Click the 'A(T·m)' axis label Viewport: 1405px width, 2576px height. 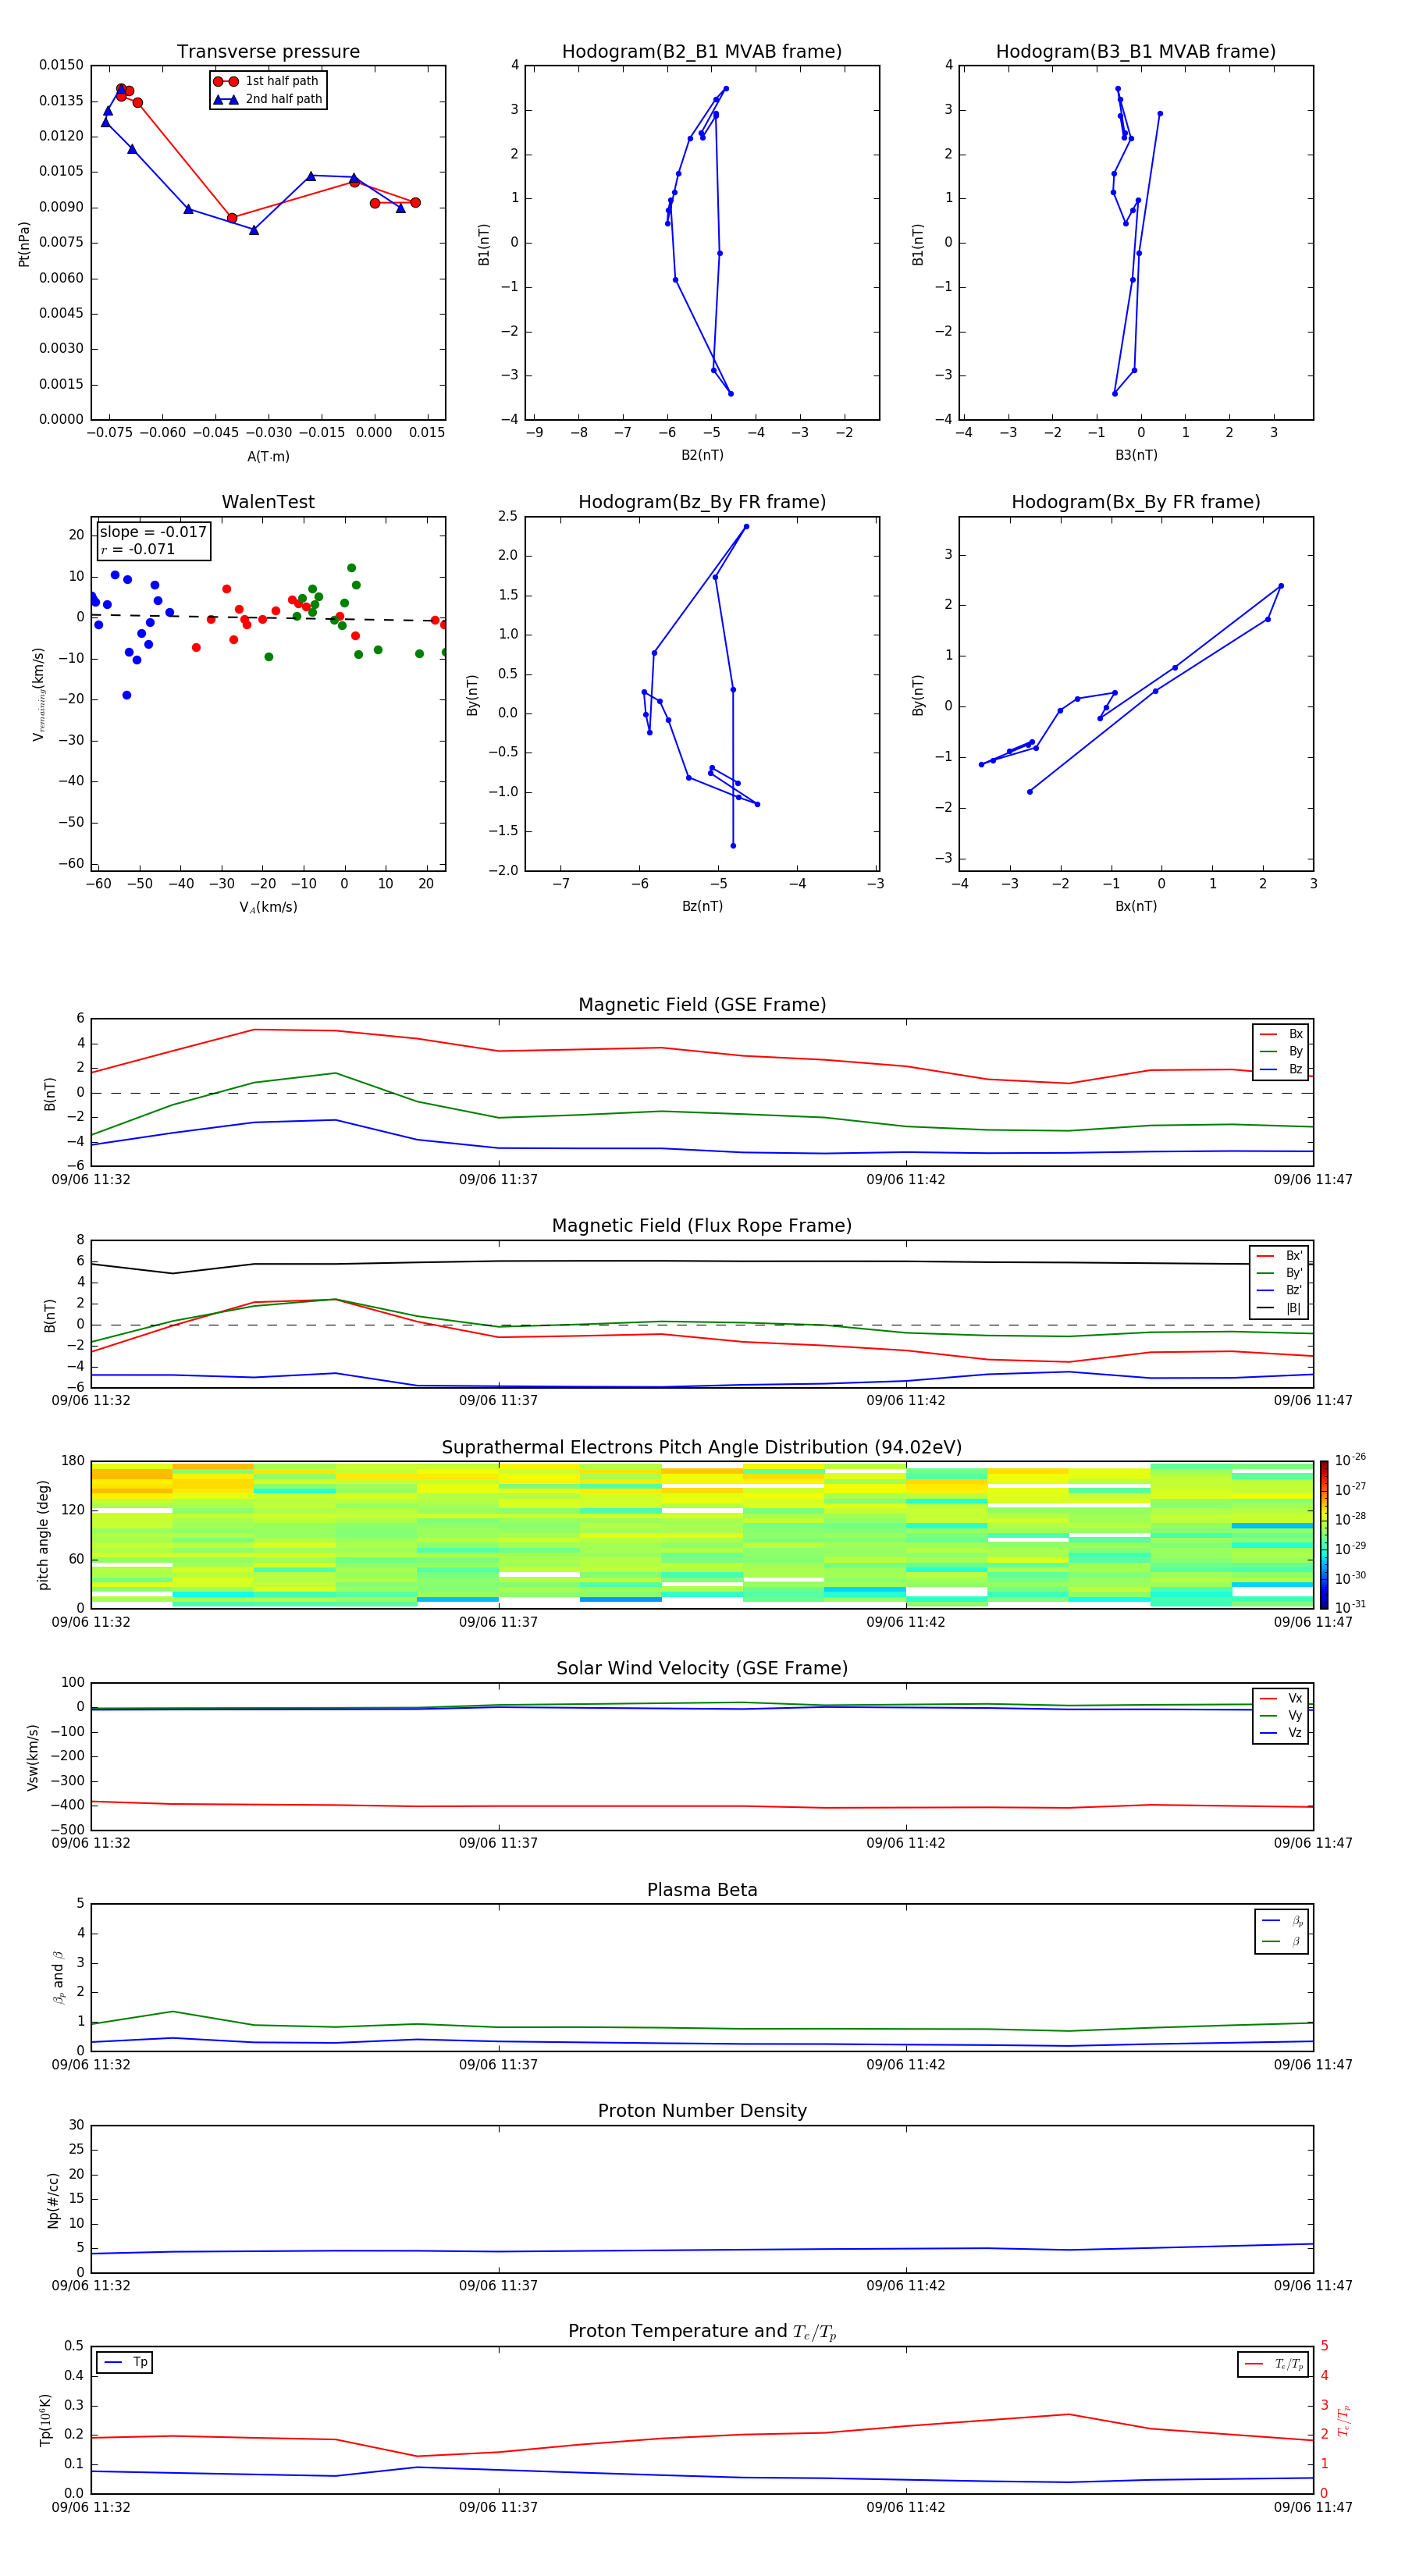tap(268, 456)
